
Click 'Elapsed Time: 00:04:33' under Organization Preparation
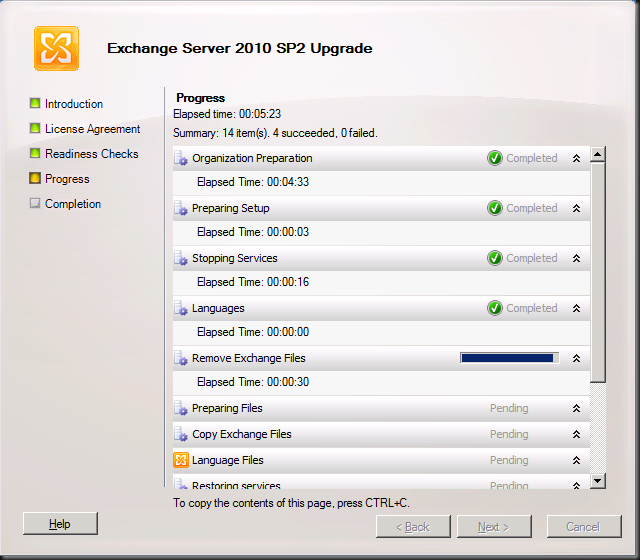coord(253,182)
